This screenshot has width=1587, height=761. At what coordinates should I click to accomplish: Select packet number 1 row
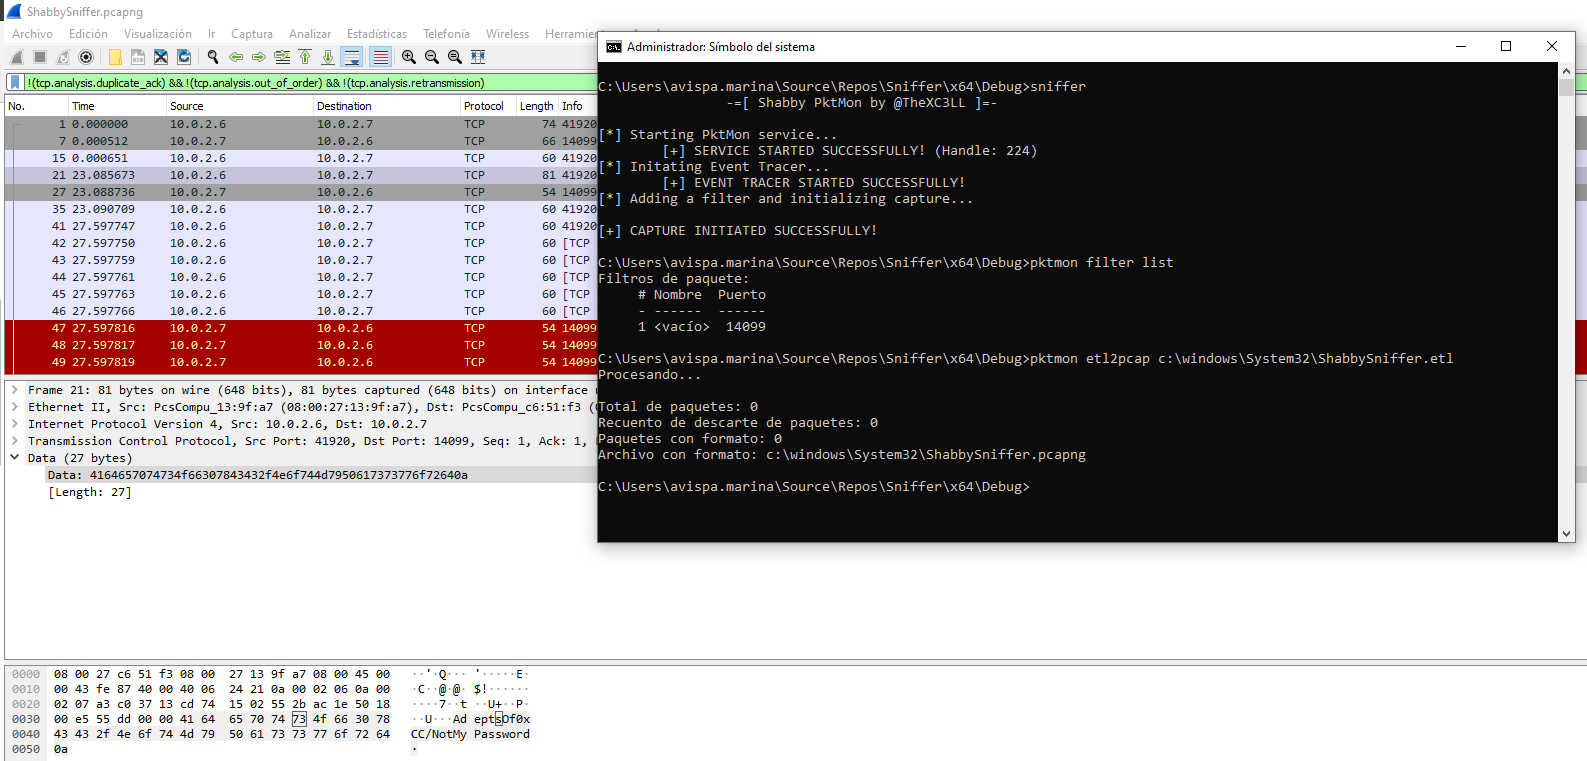[301, 124]
